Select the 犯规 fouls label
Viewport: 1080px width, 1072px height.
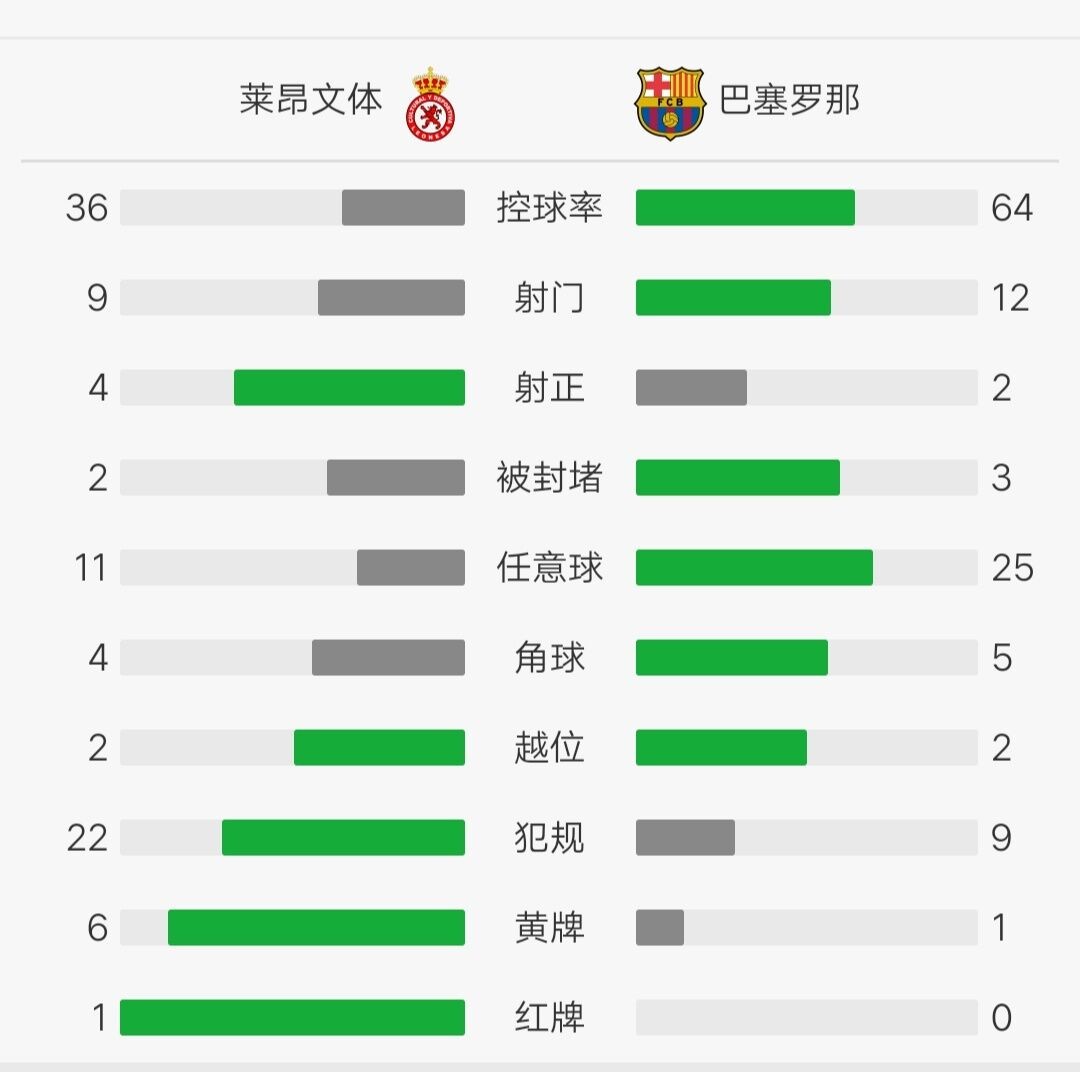(549, 838)
